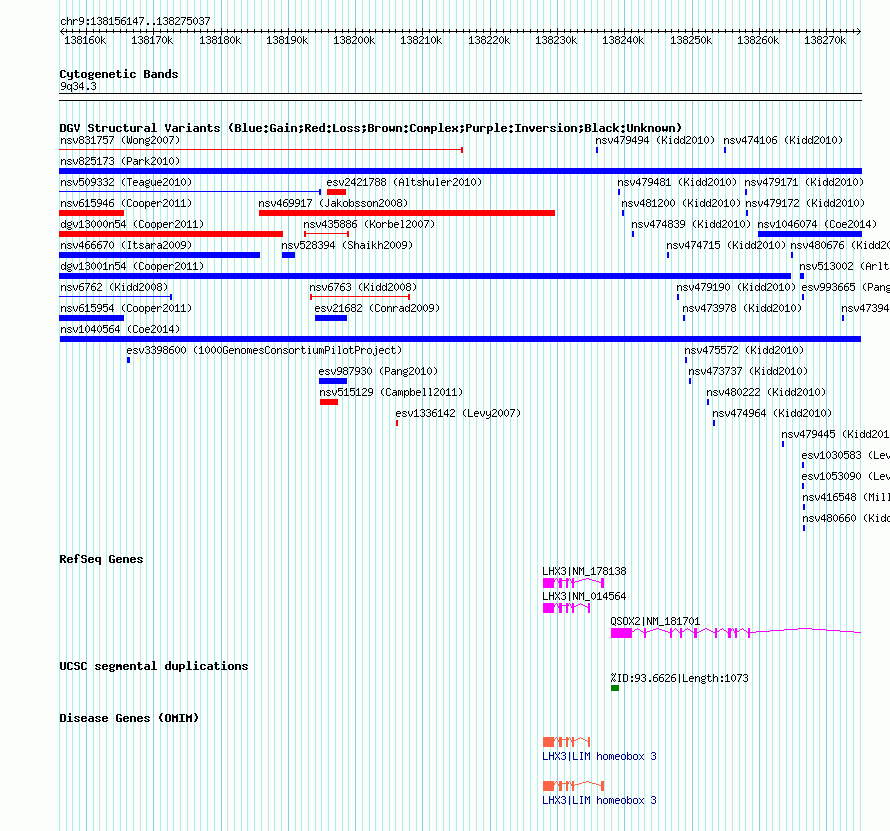Open the second OMIM LHX3|LIM homeobox 3 link

pyautogui.click(x=599, y=800)
